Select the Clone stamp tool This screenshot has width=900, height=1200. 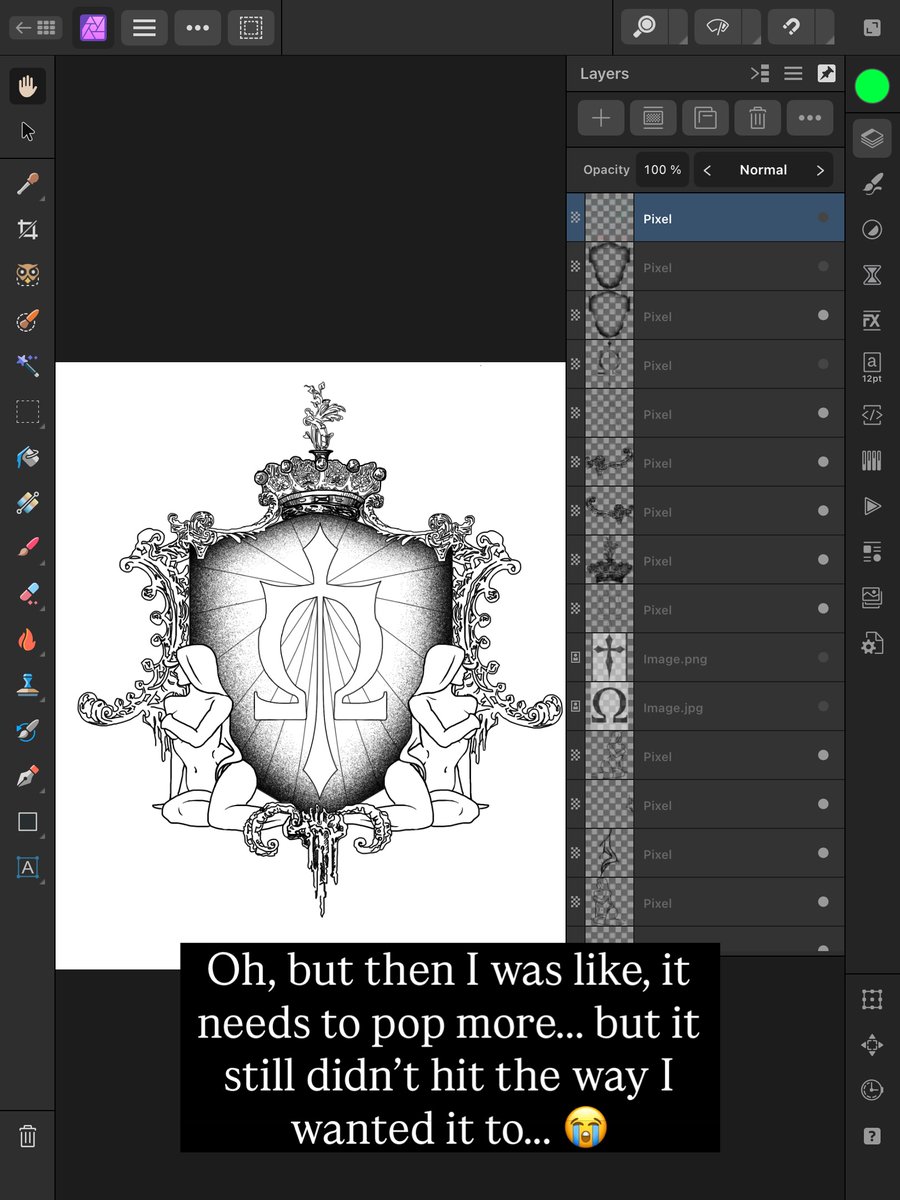tap(27, 685)
